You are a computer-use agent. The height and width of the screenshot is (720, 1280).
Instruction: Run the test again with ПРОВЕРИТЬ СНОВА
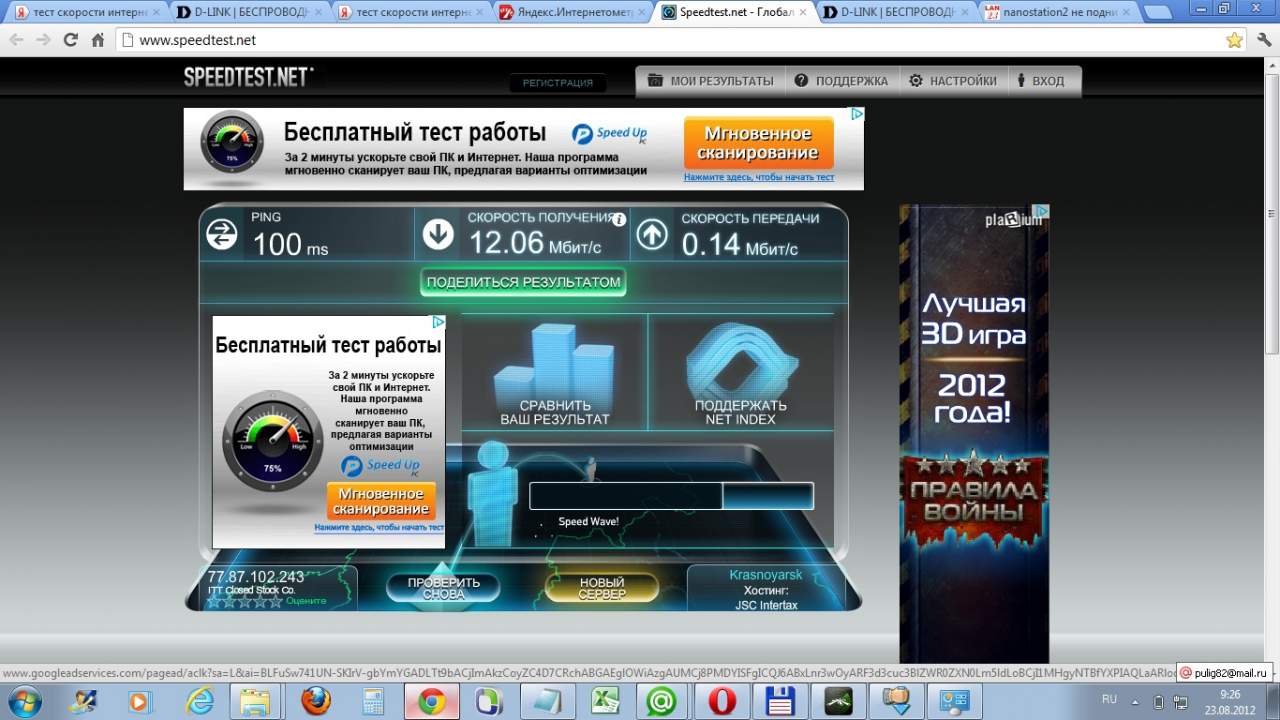(444, 588)
